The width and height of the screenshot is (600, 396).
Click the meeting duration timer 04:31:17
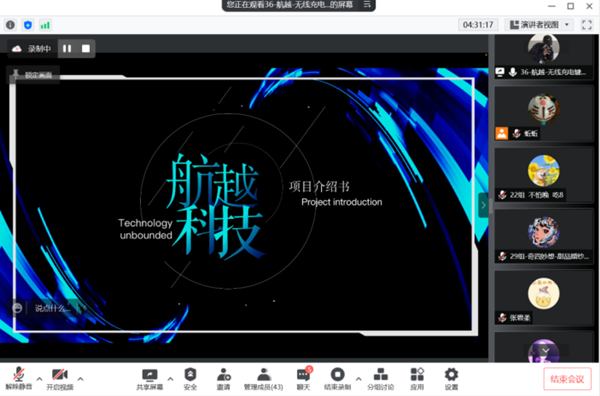[x=478, y=25]
